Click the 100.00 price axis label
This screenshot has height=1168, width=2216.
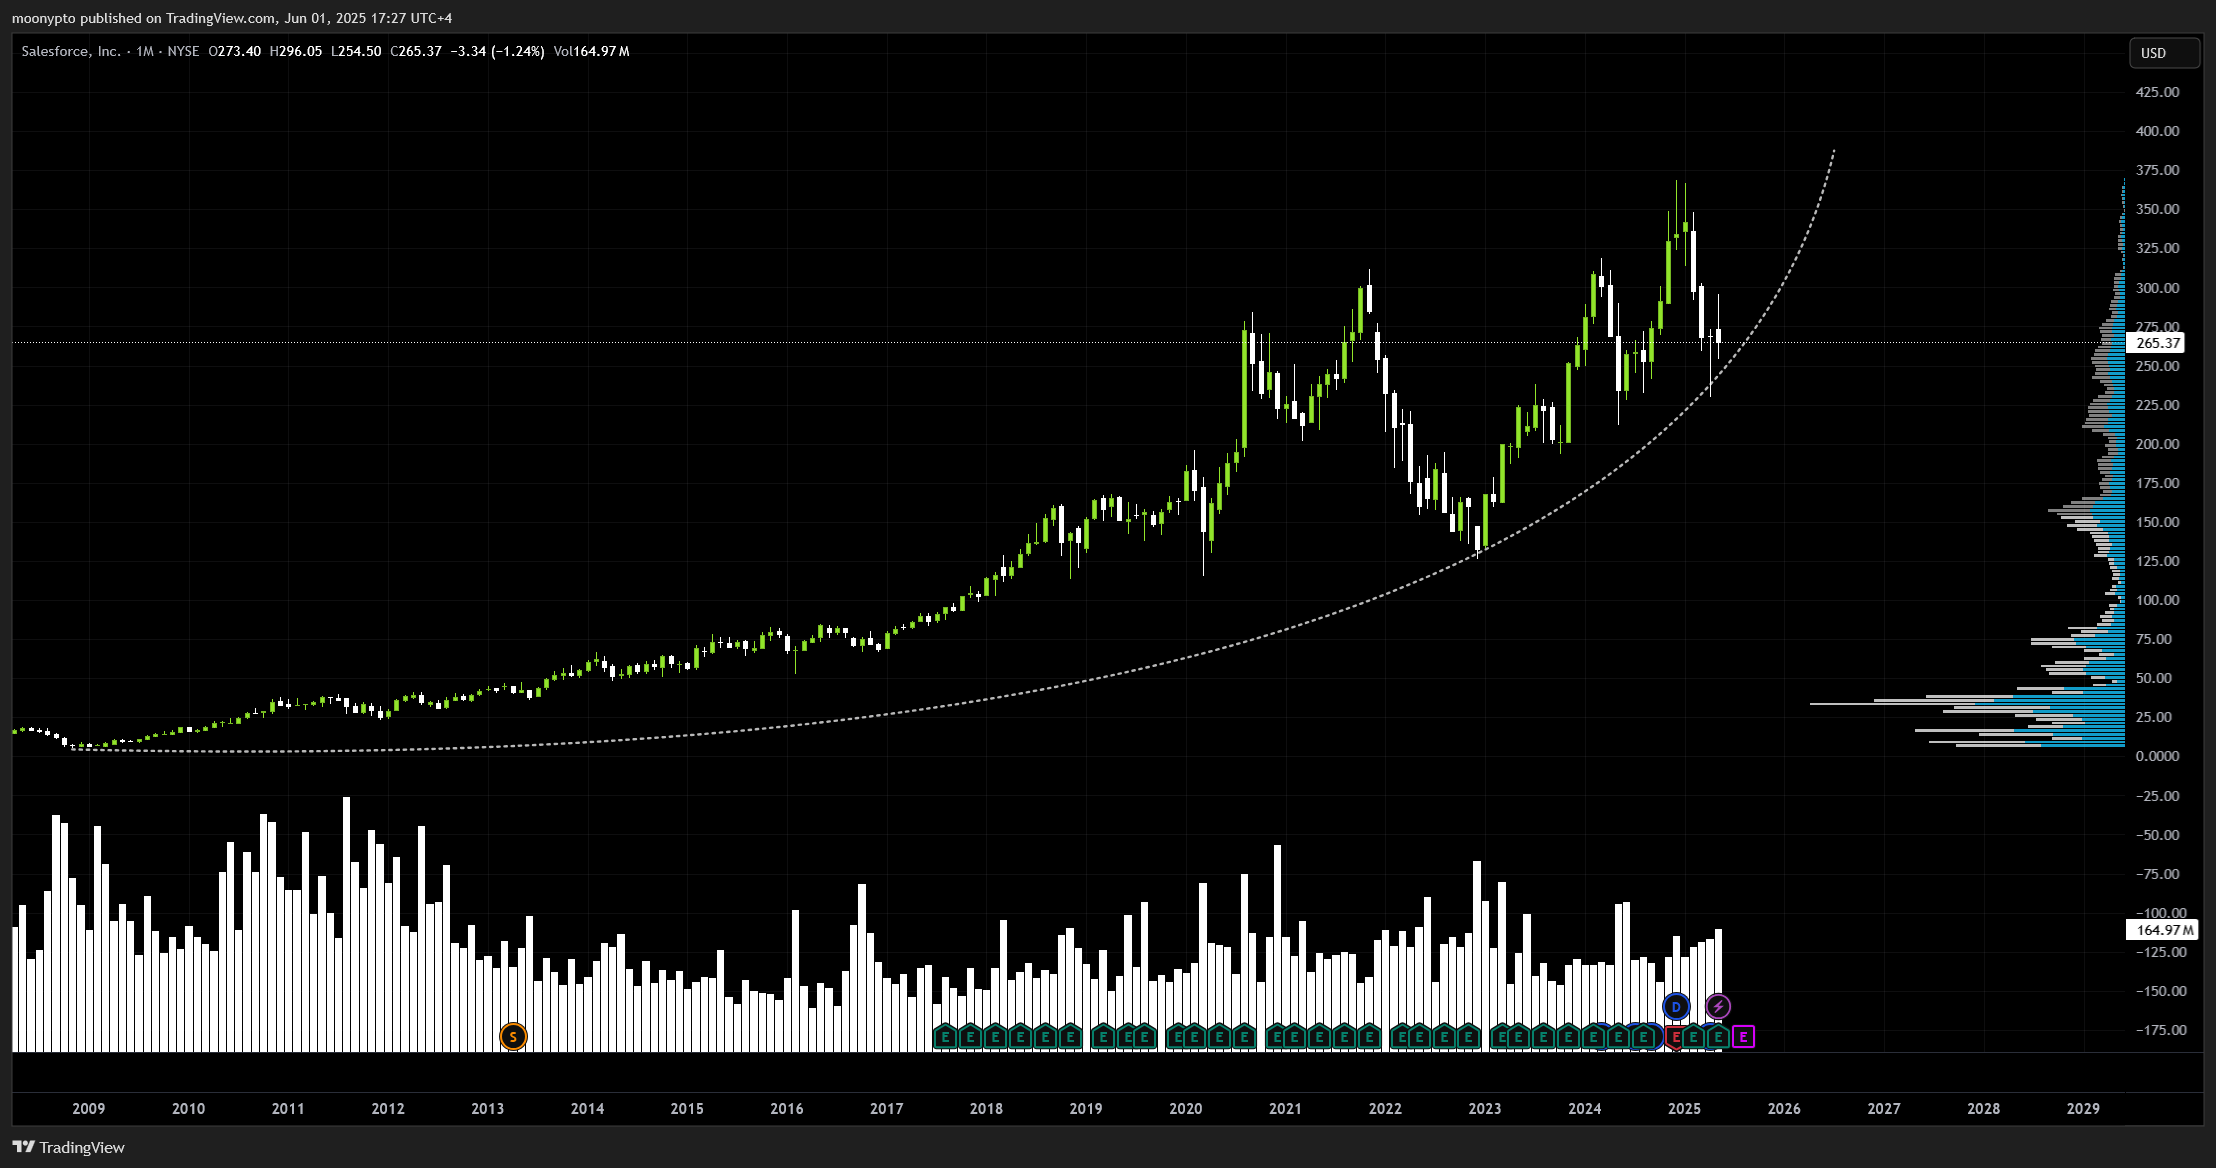[2157, 600]
